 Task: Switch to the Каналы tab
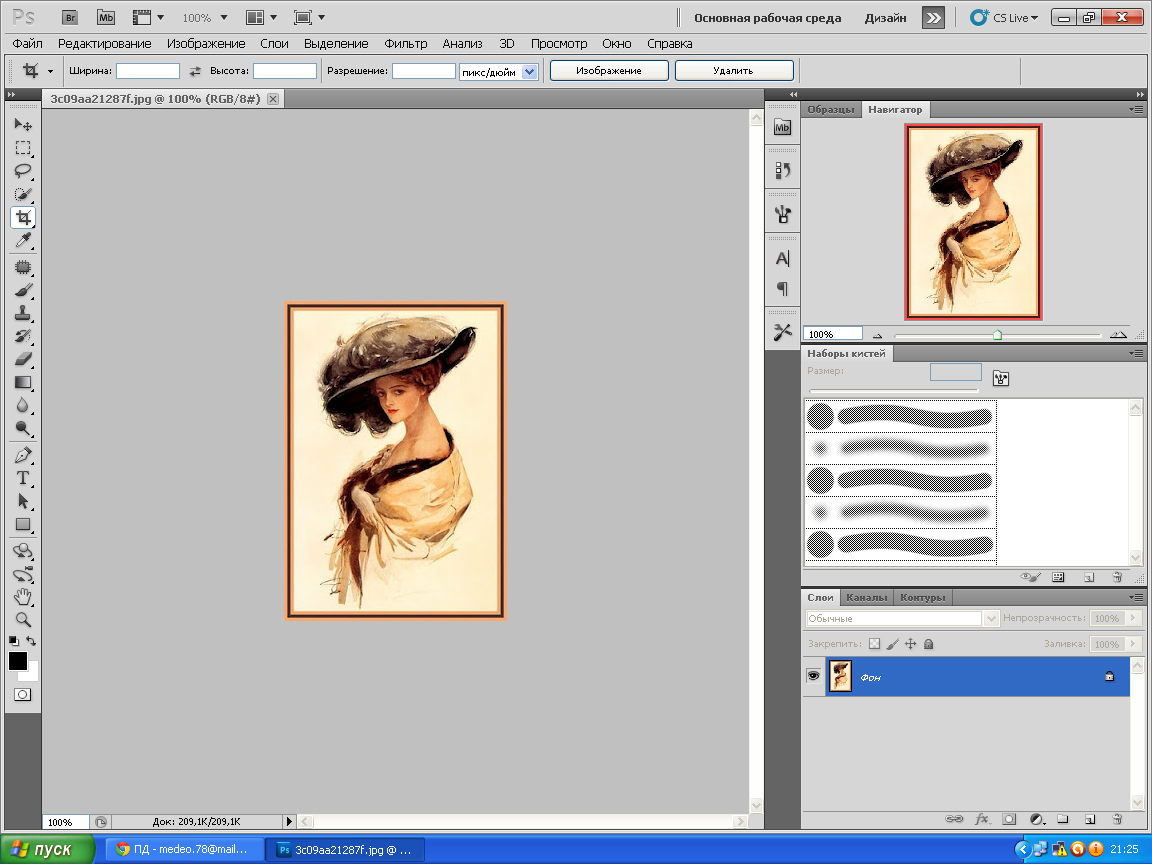point(866,597)
